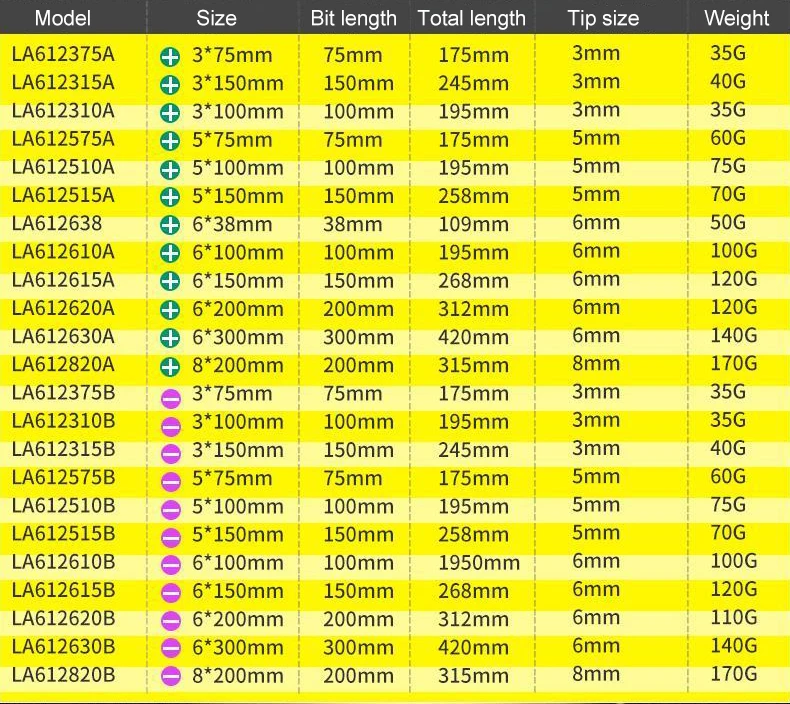
Task: Select model name LA612820B
Action: (x=63, y=675)
